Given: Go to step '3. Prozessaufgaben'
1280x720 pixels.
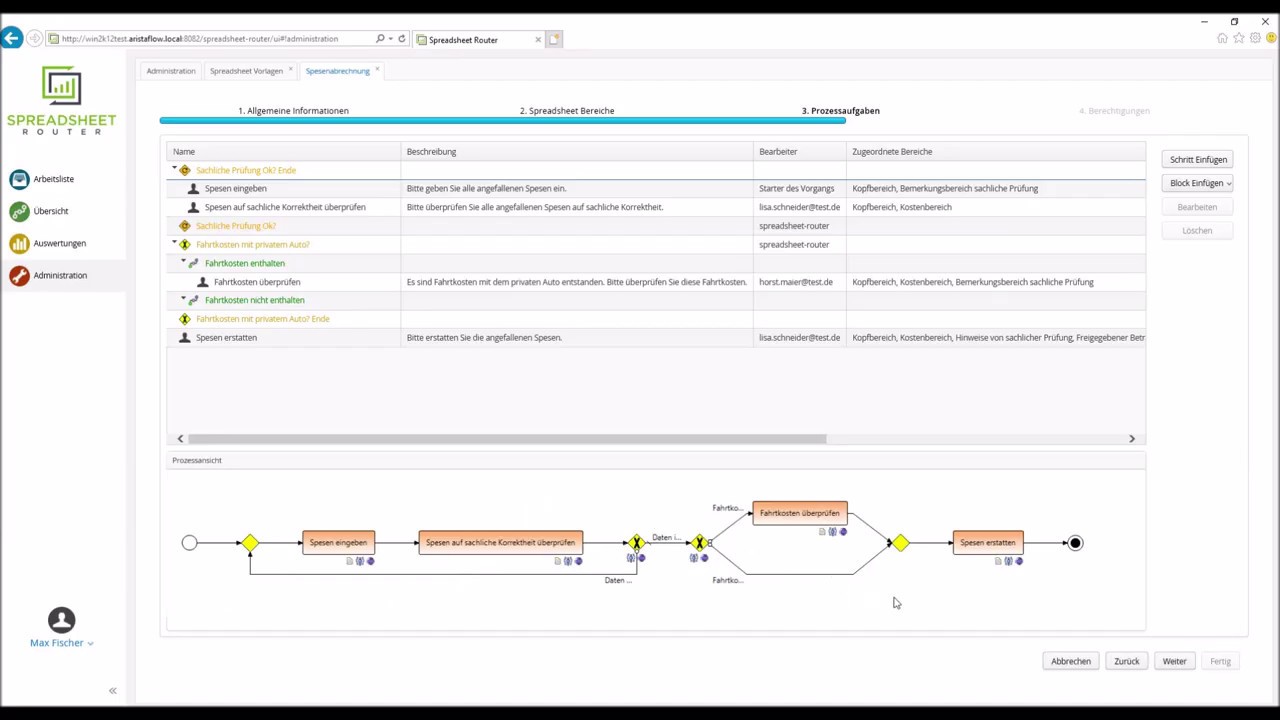Looking at the screenshot, I should coord(841,111).
